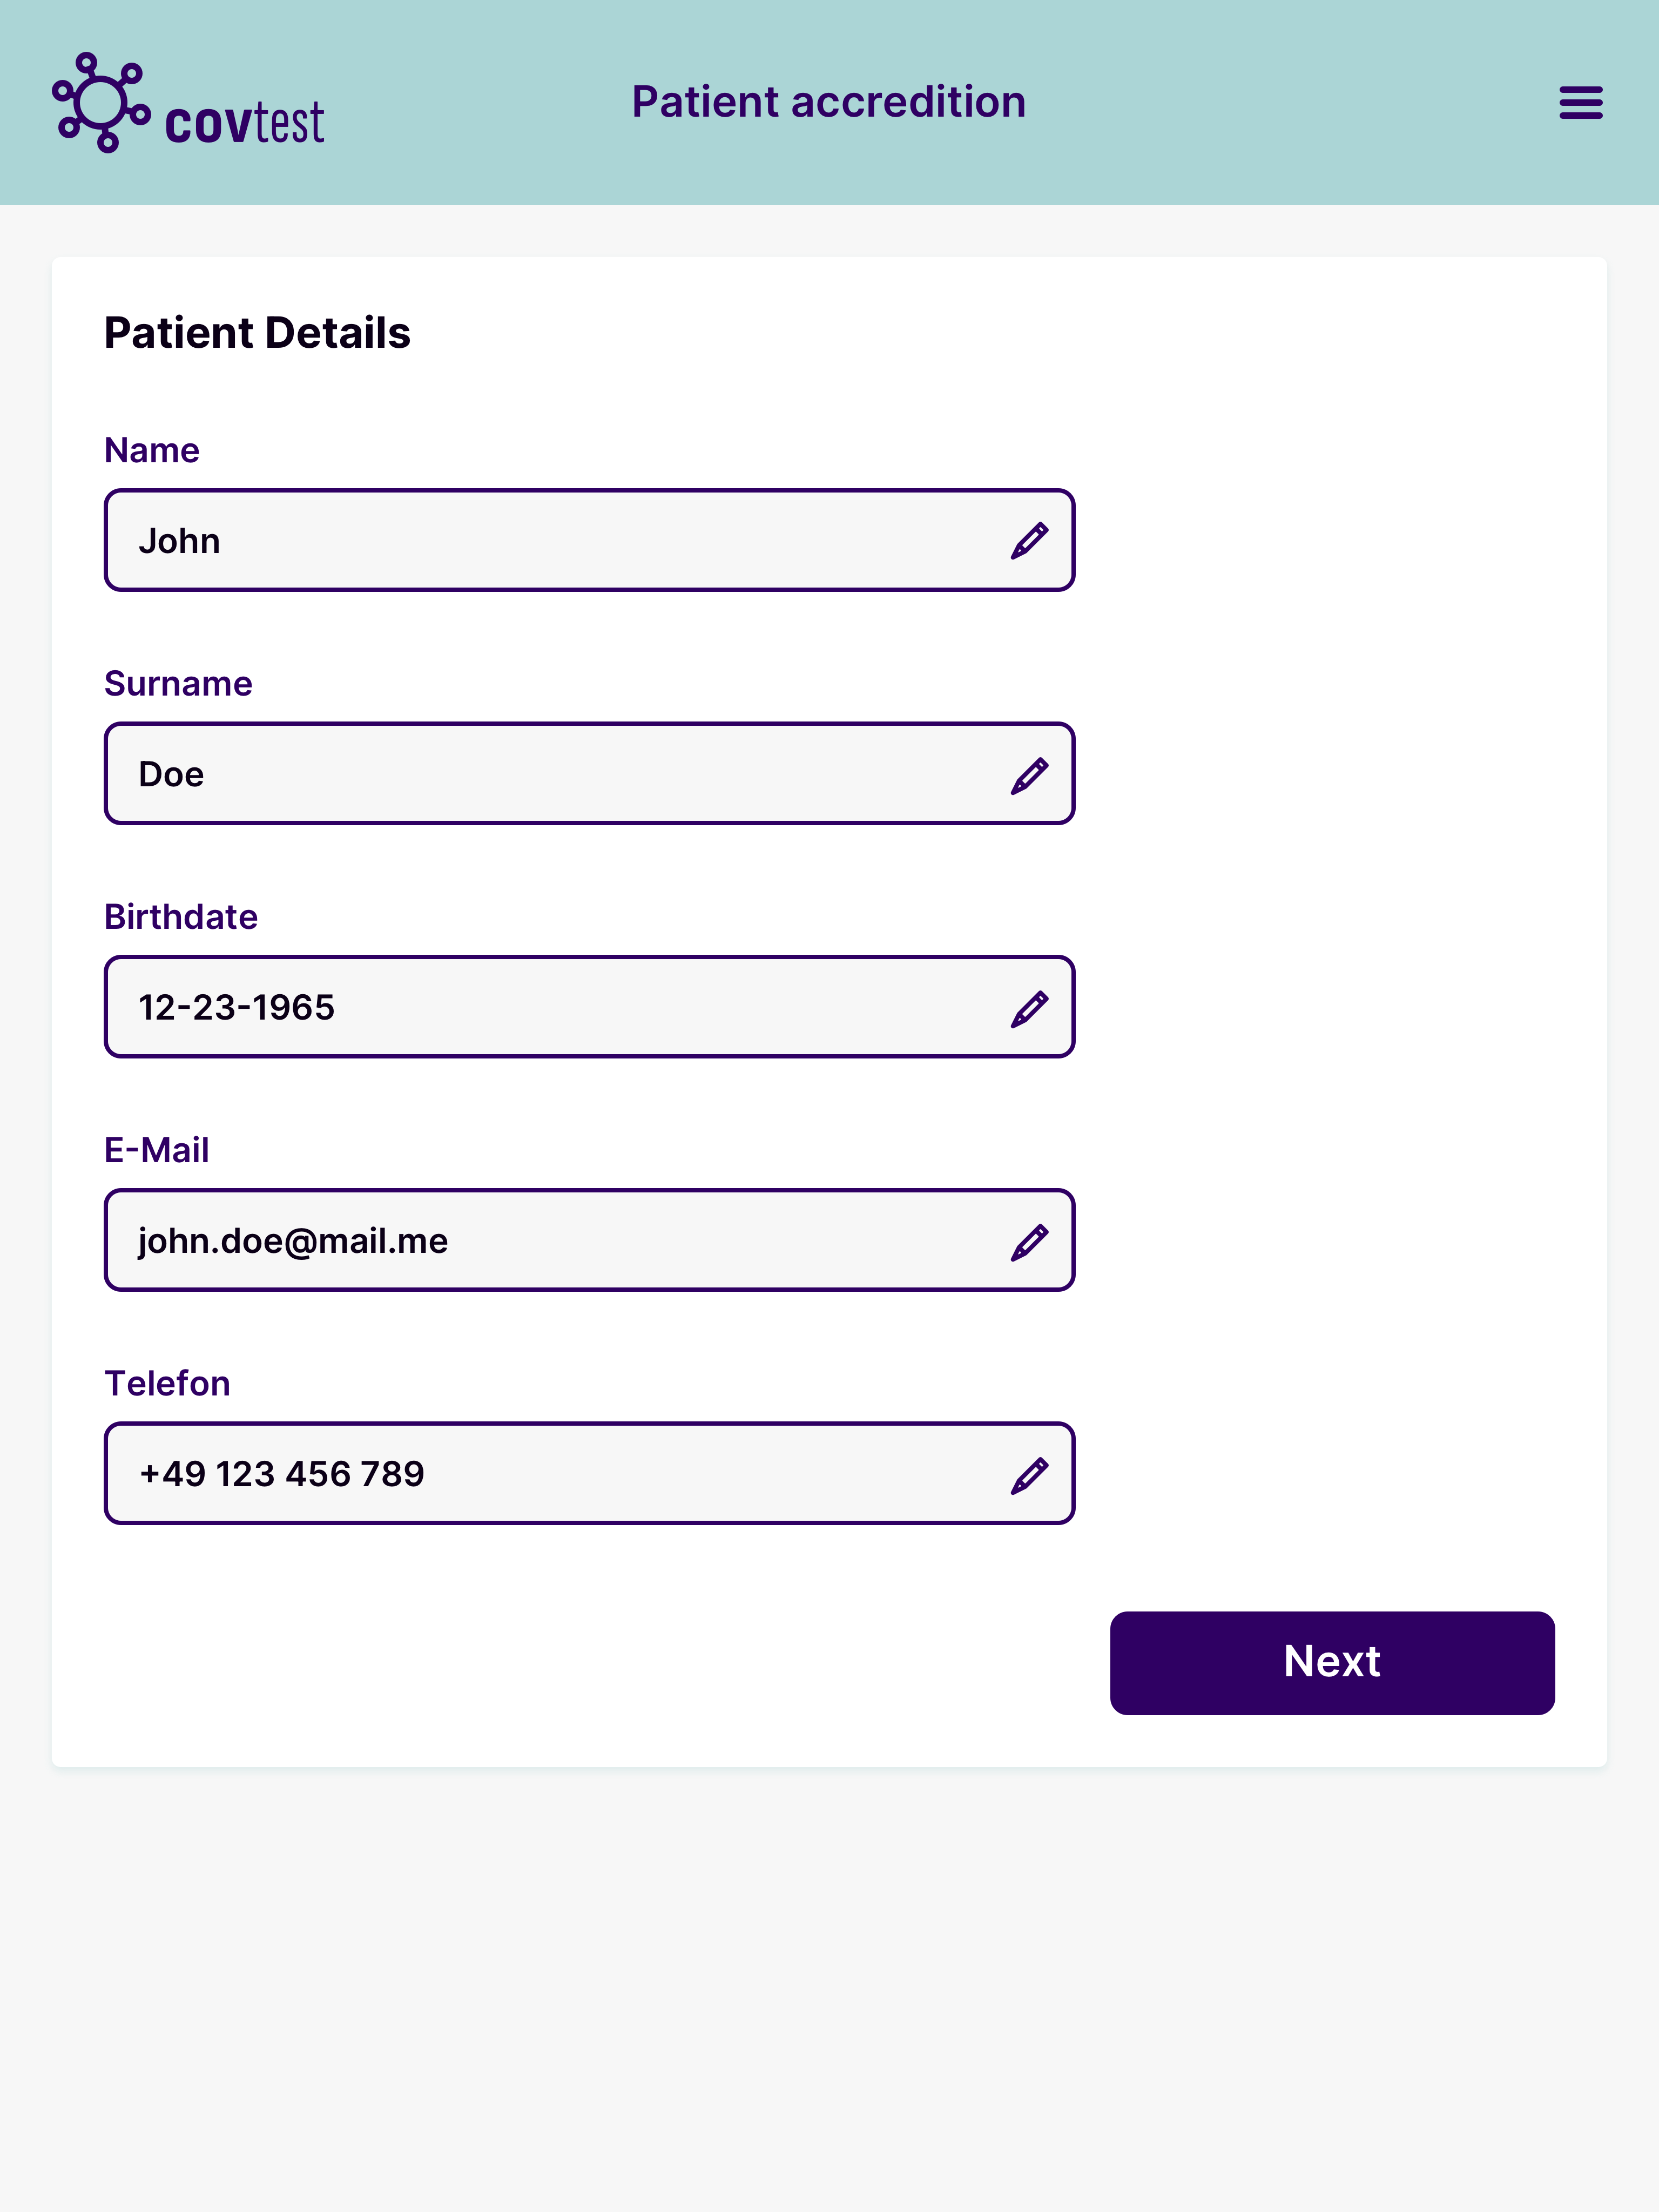This screenshot has height=2212, width=1659.
Task: Click the pencil icon in the Name field
Action: click(1029, 541)
